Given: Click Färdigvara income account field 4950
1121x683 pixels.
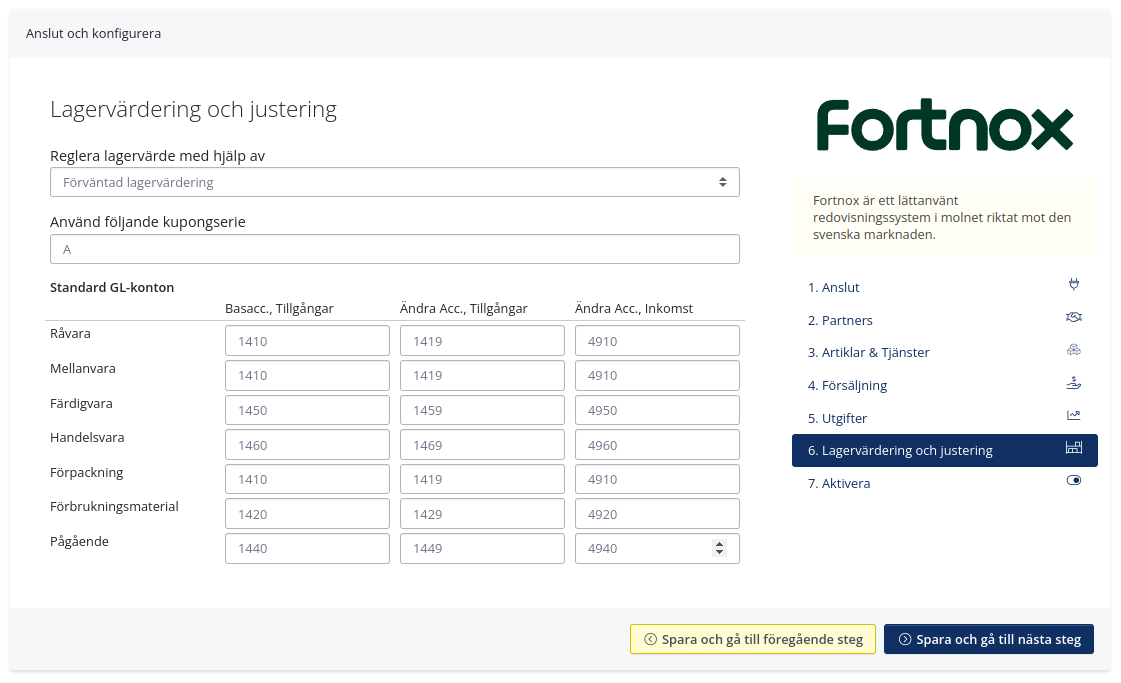Looking at the screenshot, I should (657, 410).
